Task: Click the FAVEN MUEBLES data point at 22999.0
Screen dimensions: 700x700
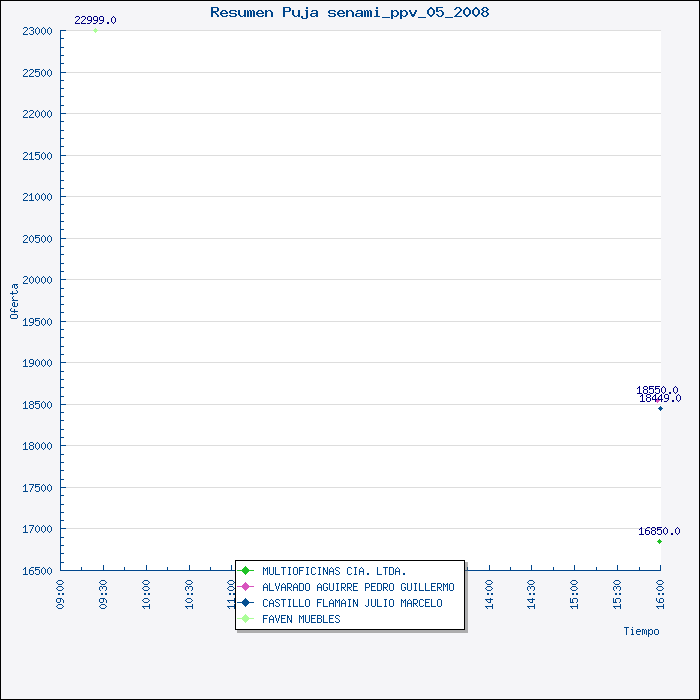Action: (x=96, y=30)
